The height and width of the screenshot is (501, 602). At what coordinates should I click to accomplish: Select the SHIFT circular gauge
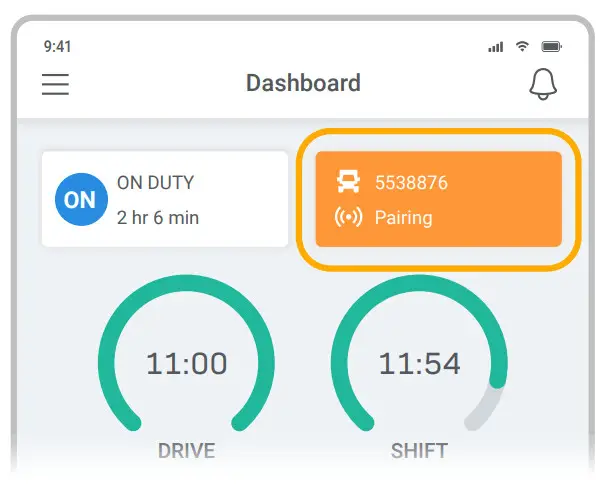pyautogui.click(x=419, y=355)
